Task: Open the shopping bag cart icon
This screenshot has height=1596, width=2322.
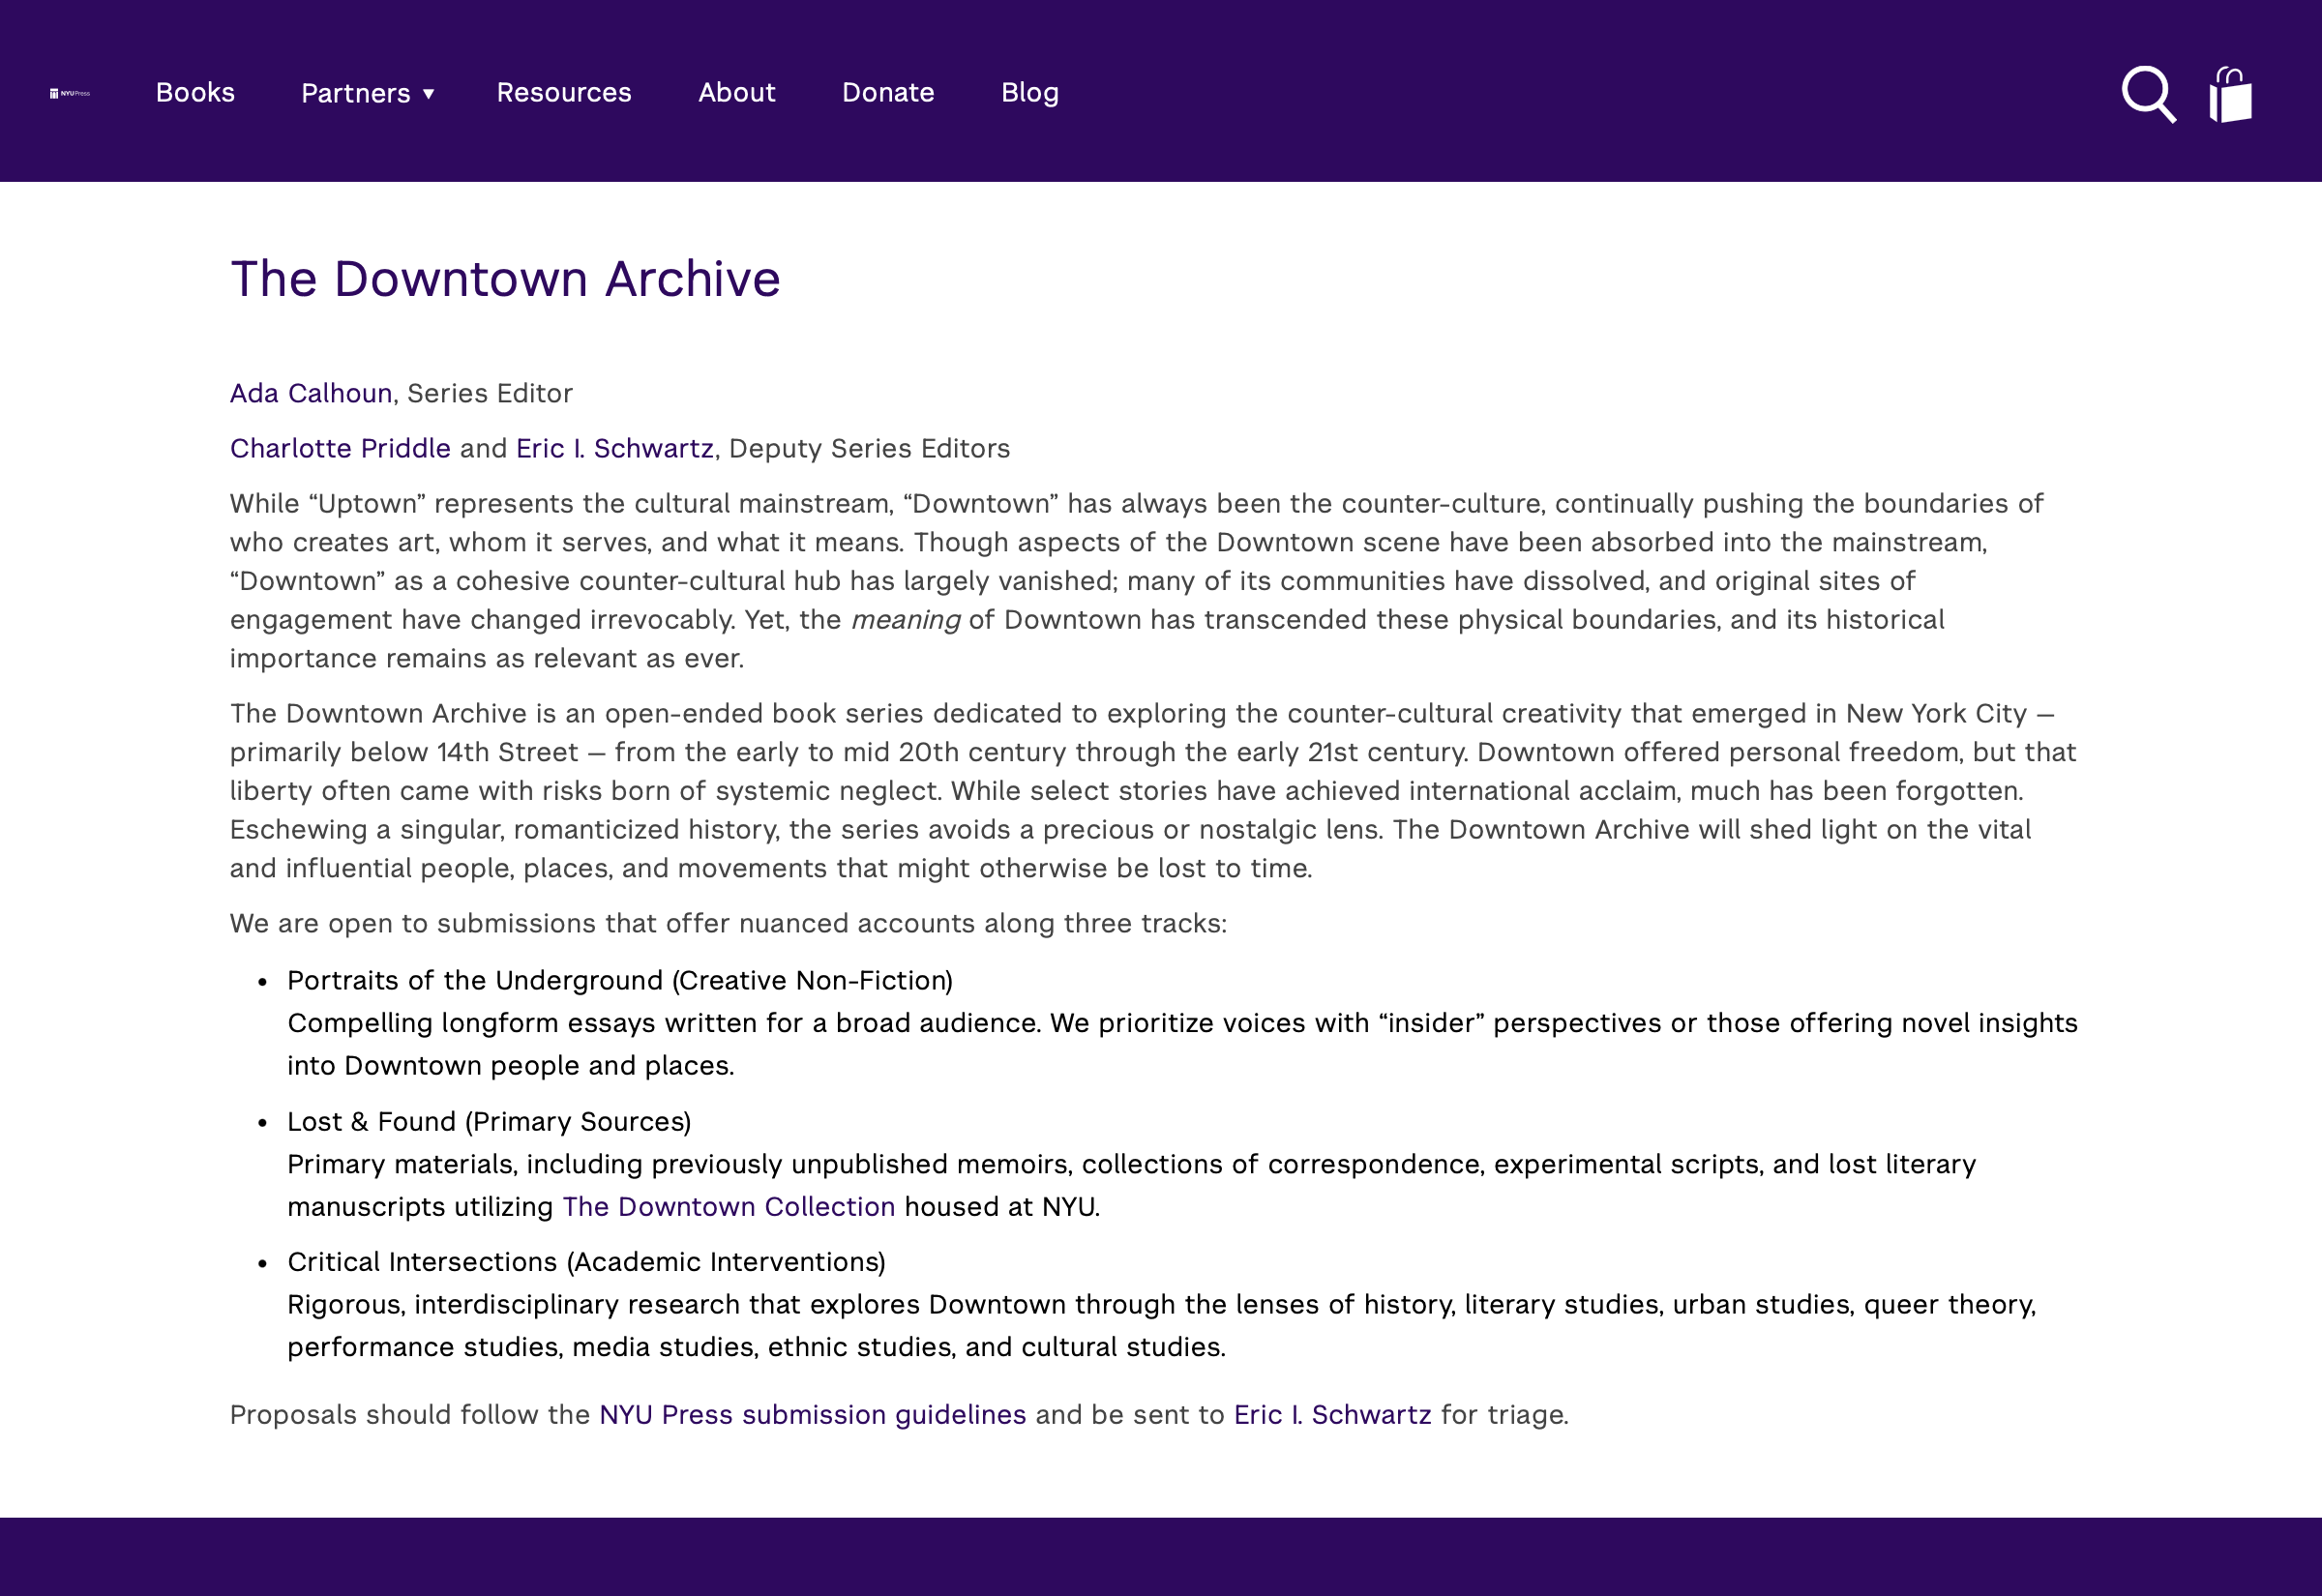Action: coord(2230,94)
